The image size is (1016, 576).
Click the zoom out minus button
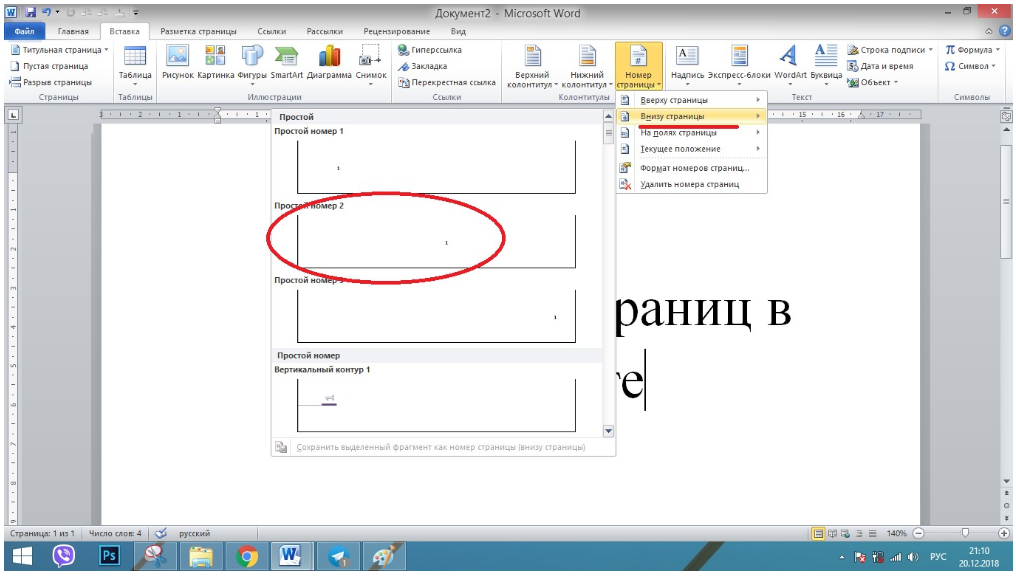point(918,533)
